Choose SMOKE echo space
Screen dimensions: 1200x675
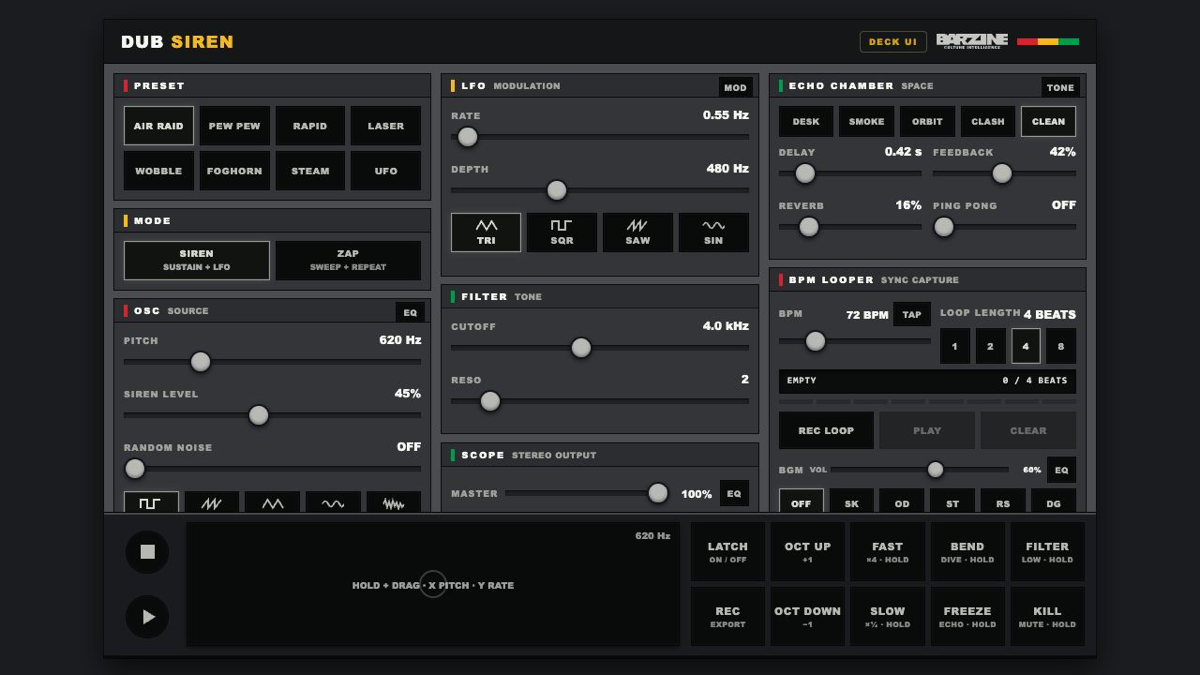[x=867, y=121]
